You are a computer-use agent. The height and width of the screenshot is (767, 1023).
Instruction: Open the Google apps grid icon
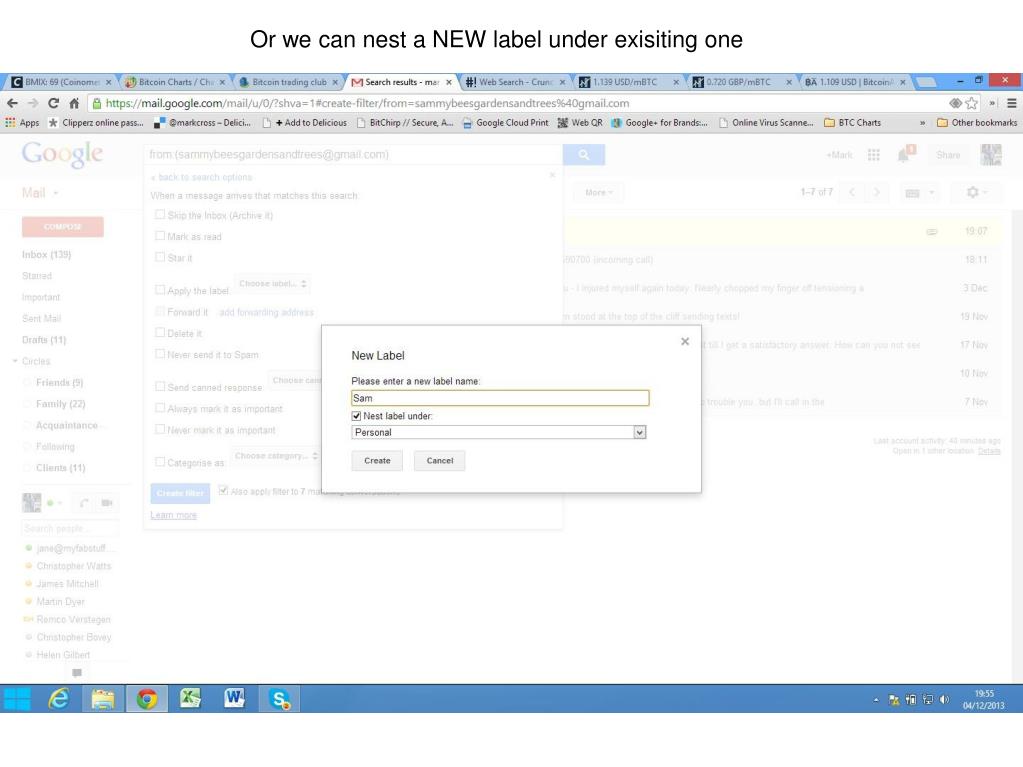point(874,155)
